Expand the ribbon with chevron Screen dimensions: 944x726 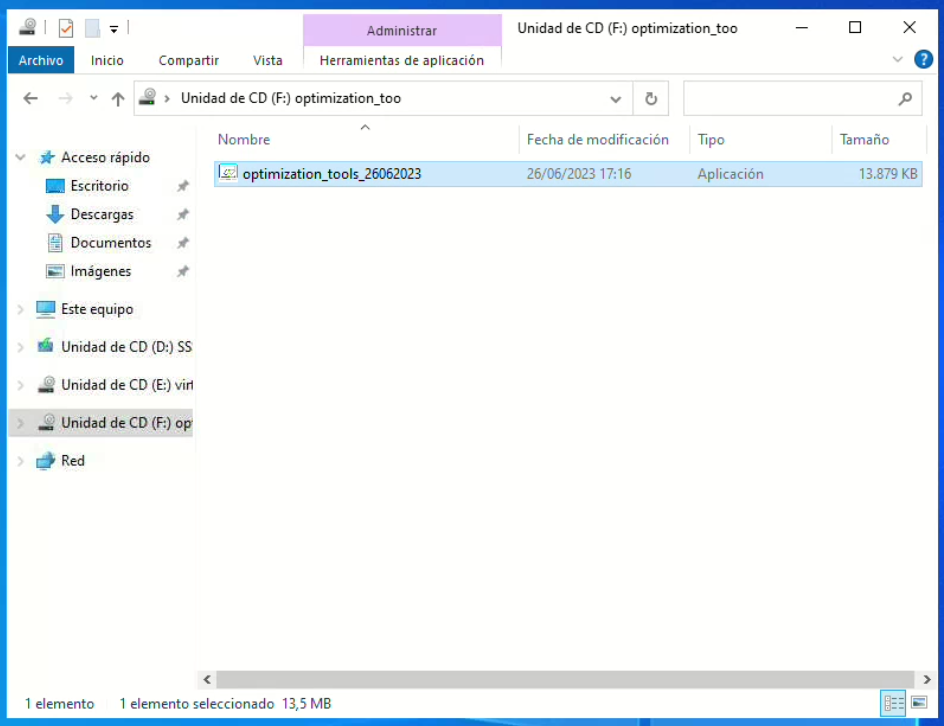click(897, 60)
